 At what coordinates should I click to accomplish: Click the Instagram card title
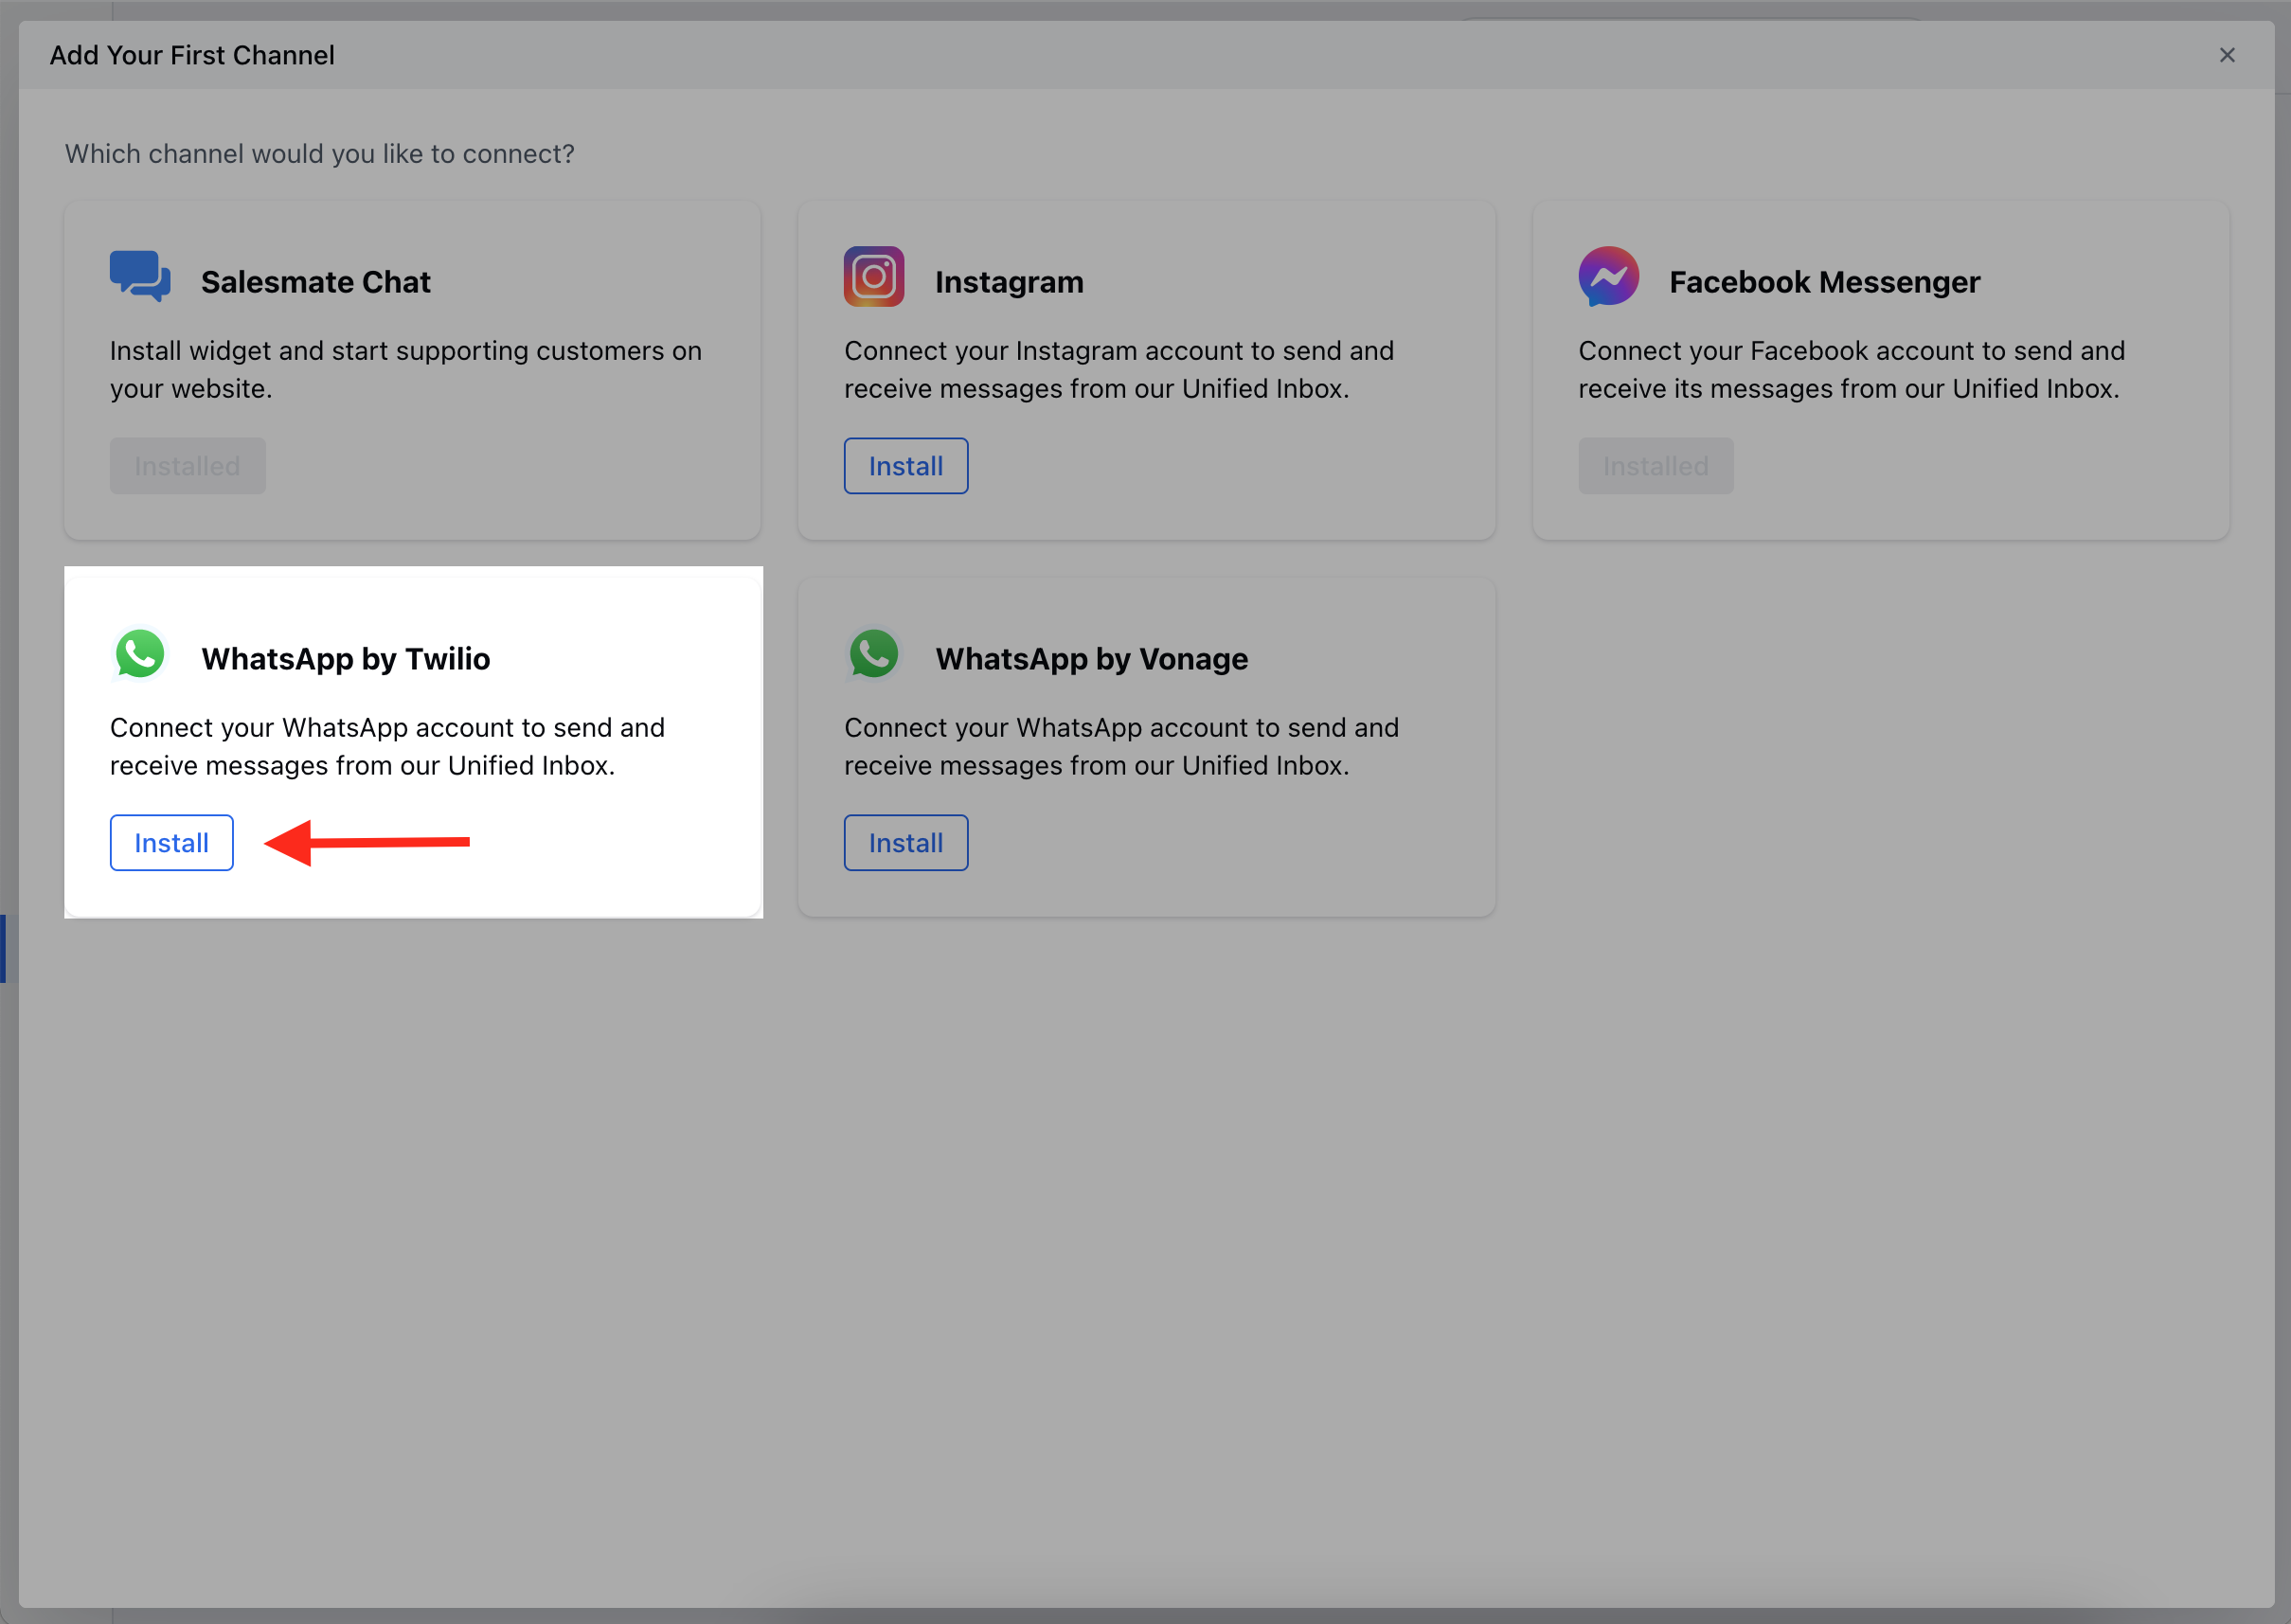pos(1009,282)
